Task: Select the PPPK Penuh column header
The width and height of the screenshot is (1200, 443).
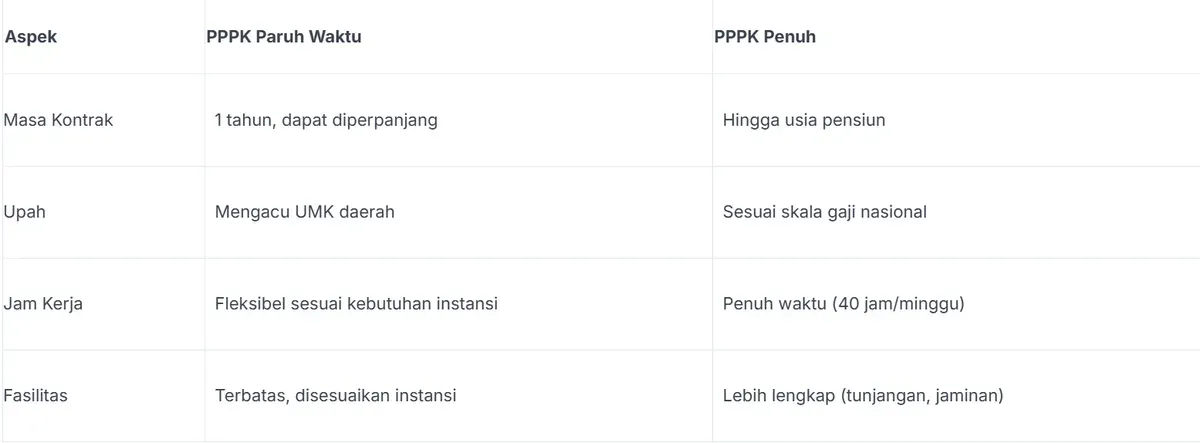Action: (x=765, y=37)
